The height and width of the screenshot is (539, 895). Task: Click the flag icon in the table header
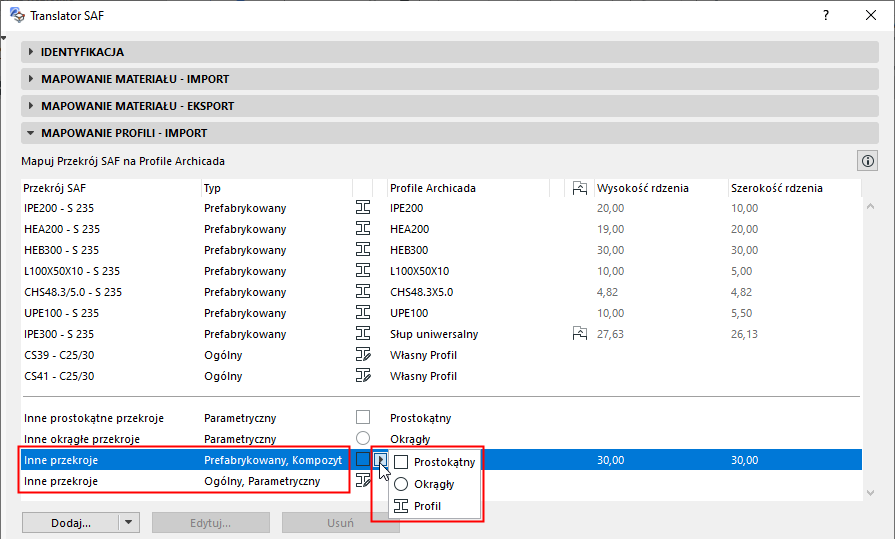[x=579, y=188]
